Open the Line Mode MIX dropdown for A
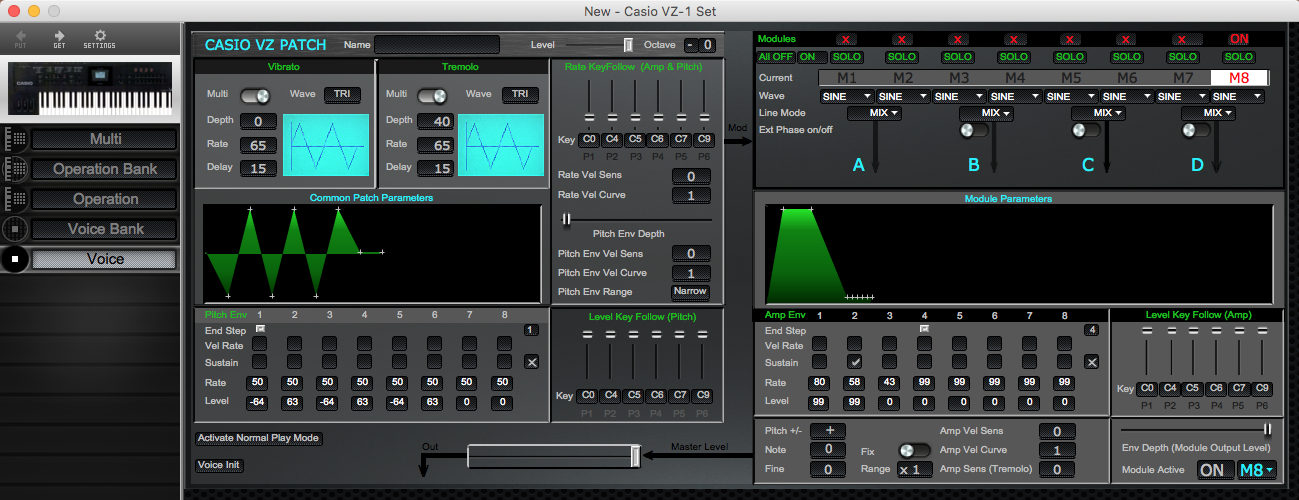 874,114
